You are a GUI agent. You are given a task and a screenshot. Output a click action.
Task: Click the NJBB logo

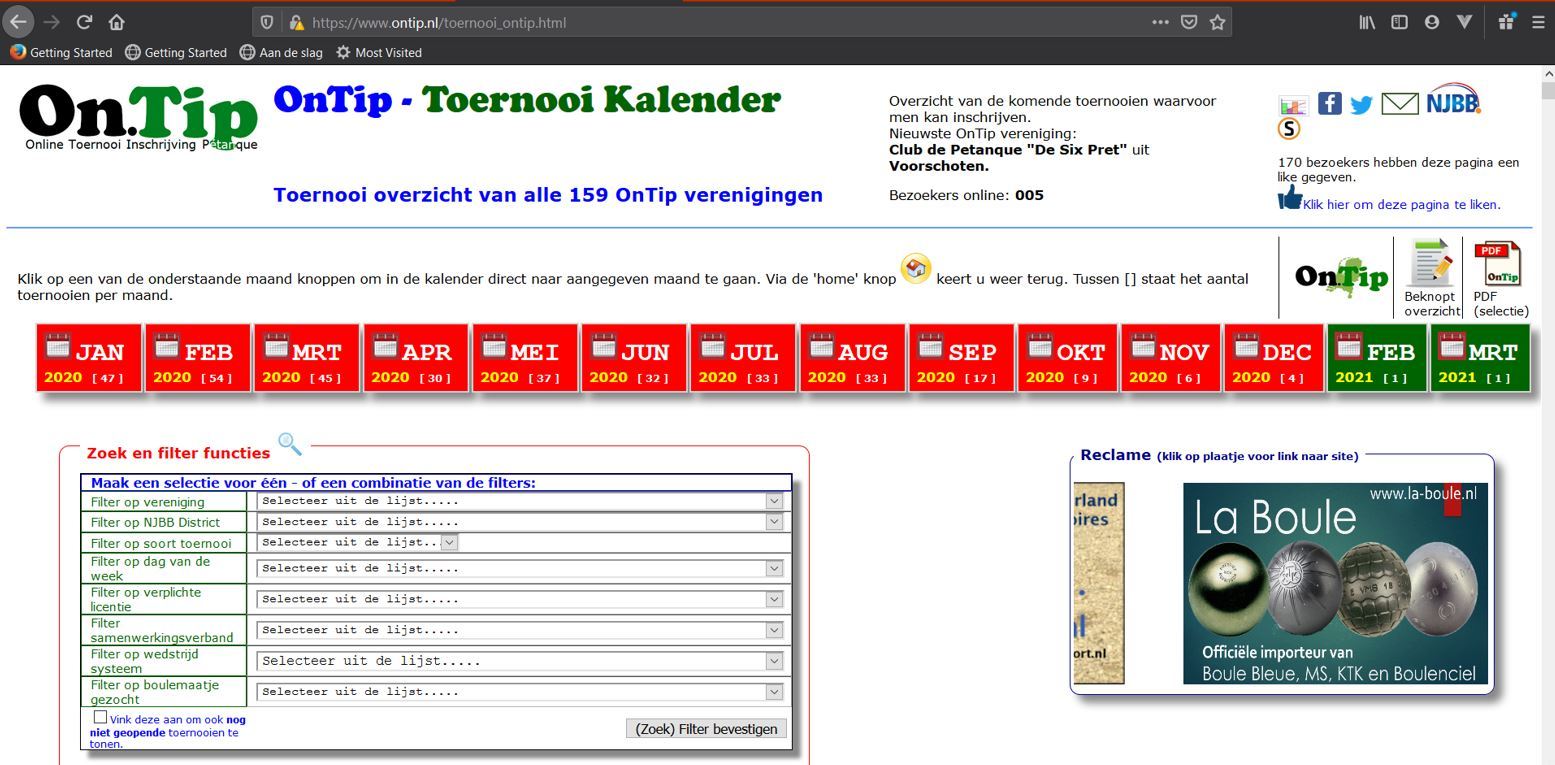pyautogui.click(x=1452, y=101)
